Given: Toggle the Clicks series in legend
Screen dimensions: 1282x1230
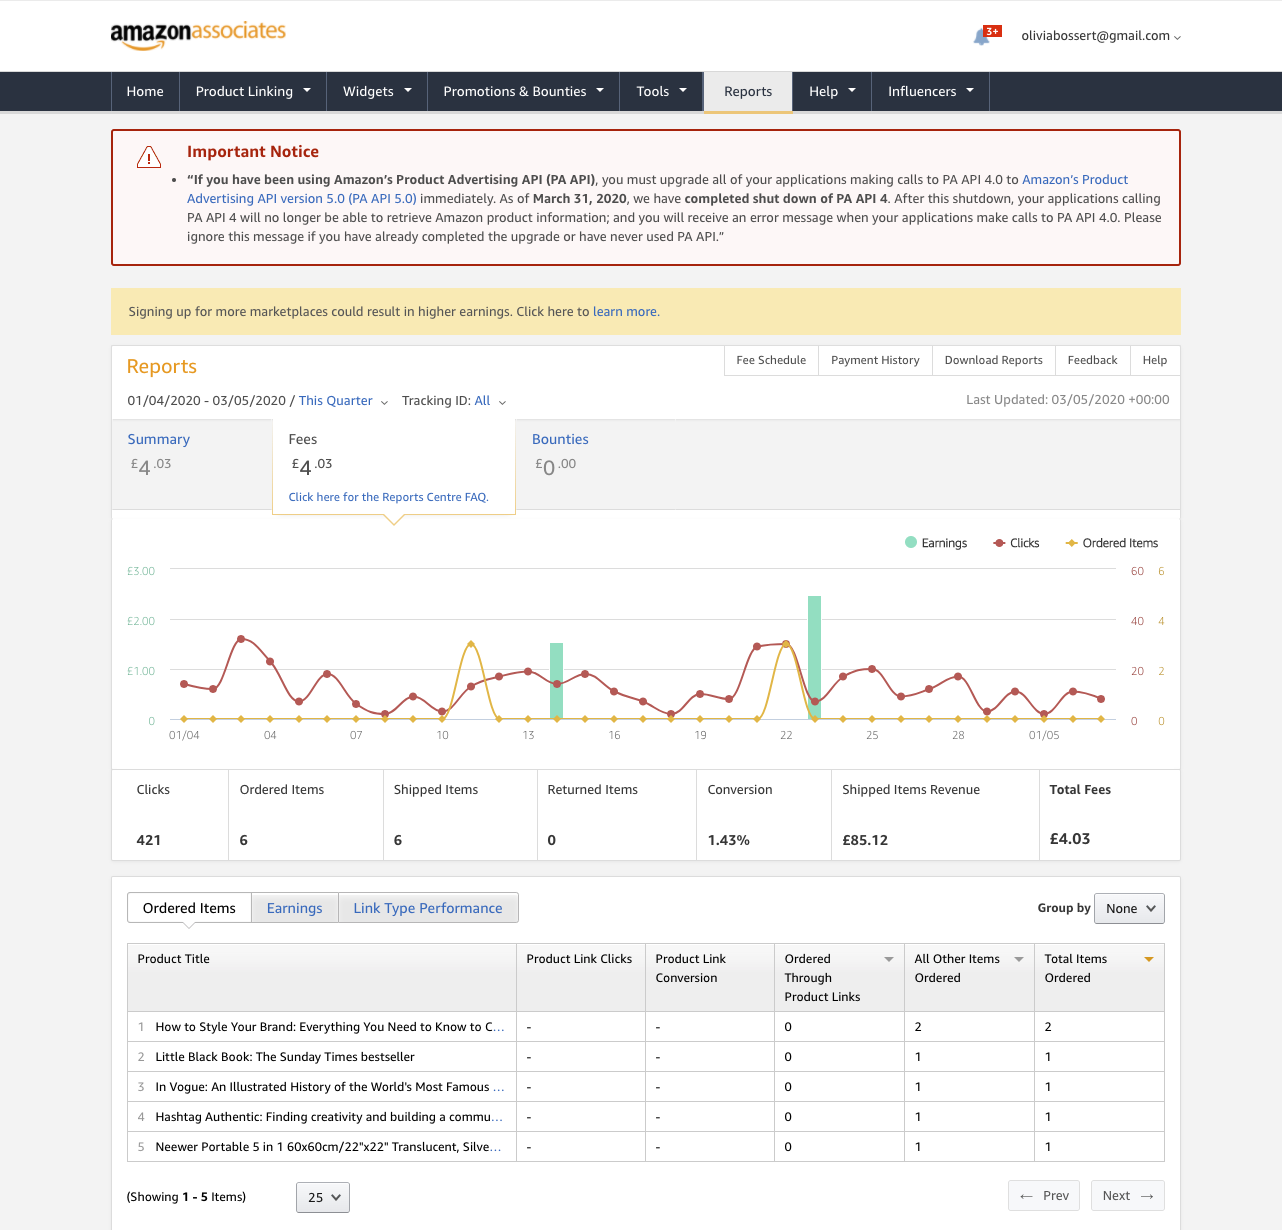Looking at the screenshot, I should (x=1016, y=543).
